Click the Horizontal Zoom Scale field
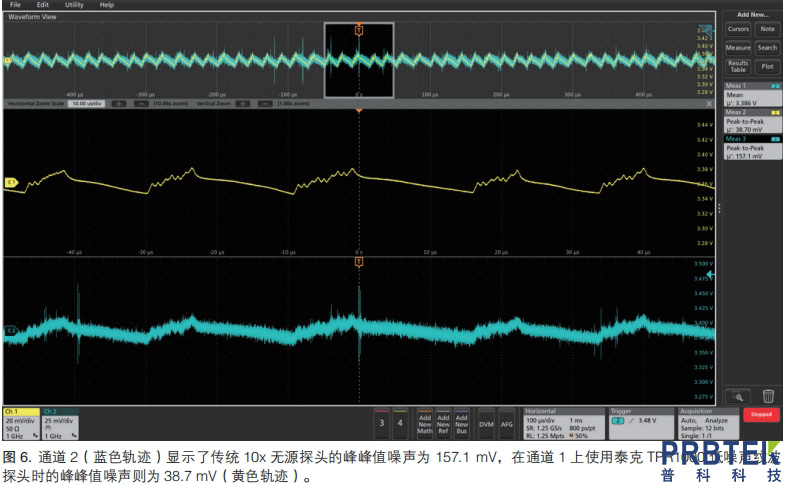 (x=84, y=102)
